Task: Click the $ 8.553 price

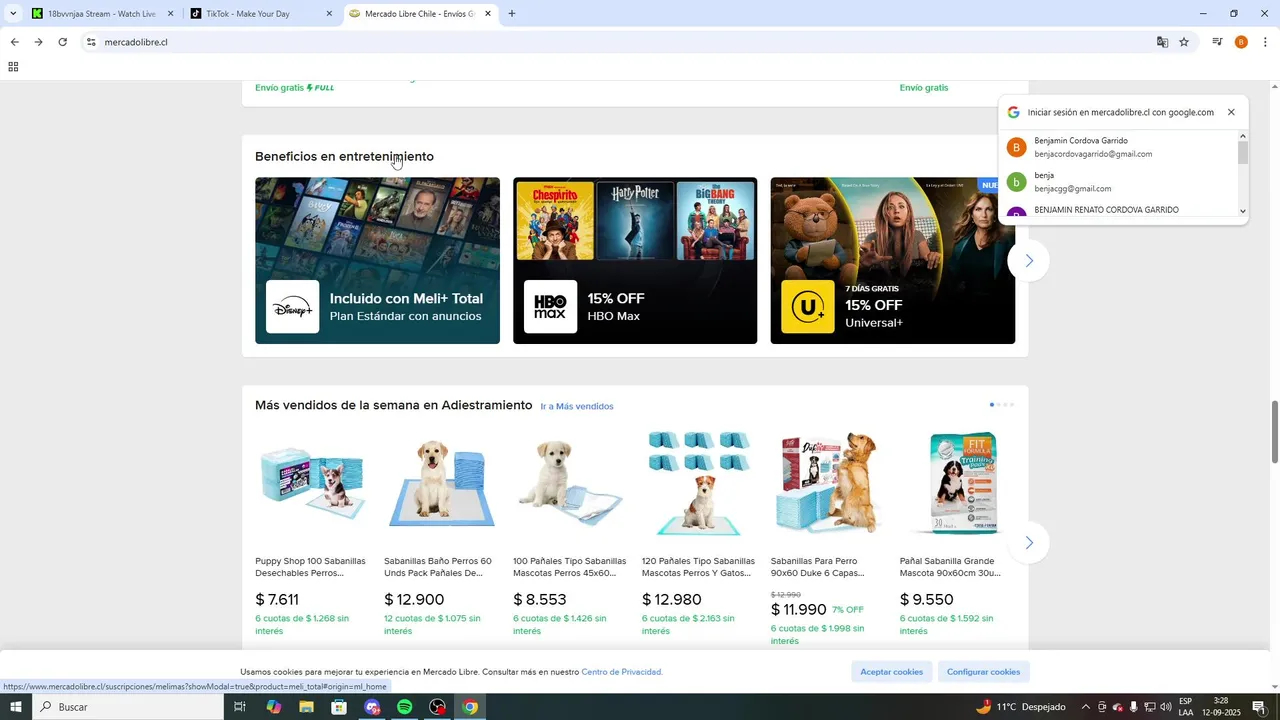Action: coord(540,600)
